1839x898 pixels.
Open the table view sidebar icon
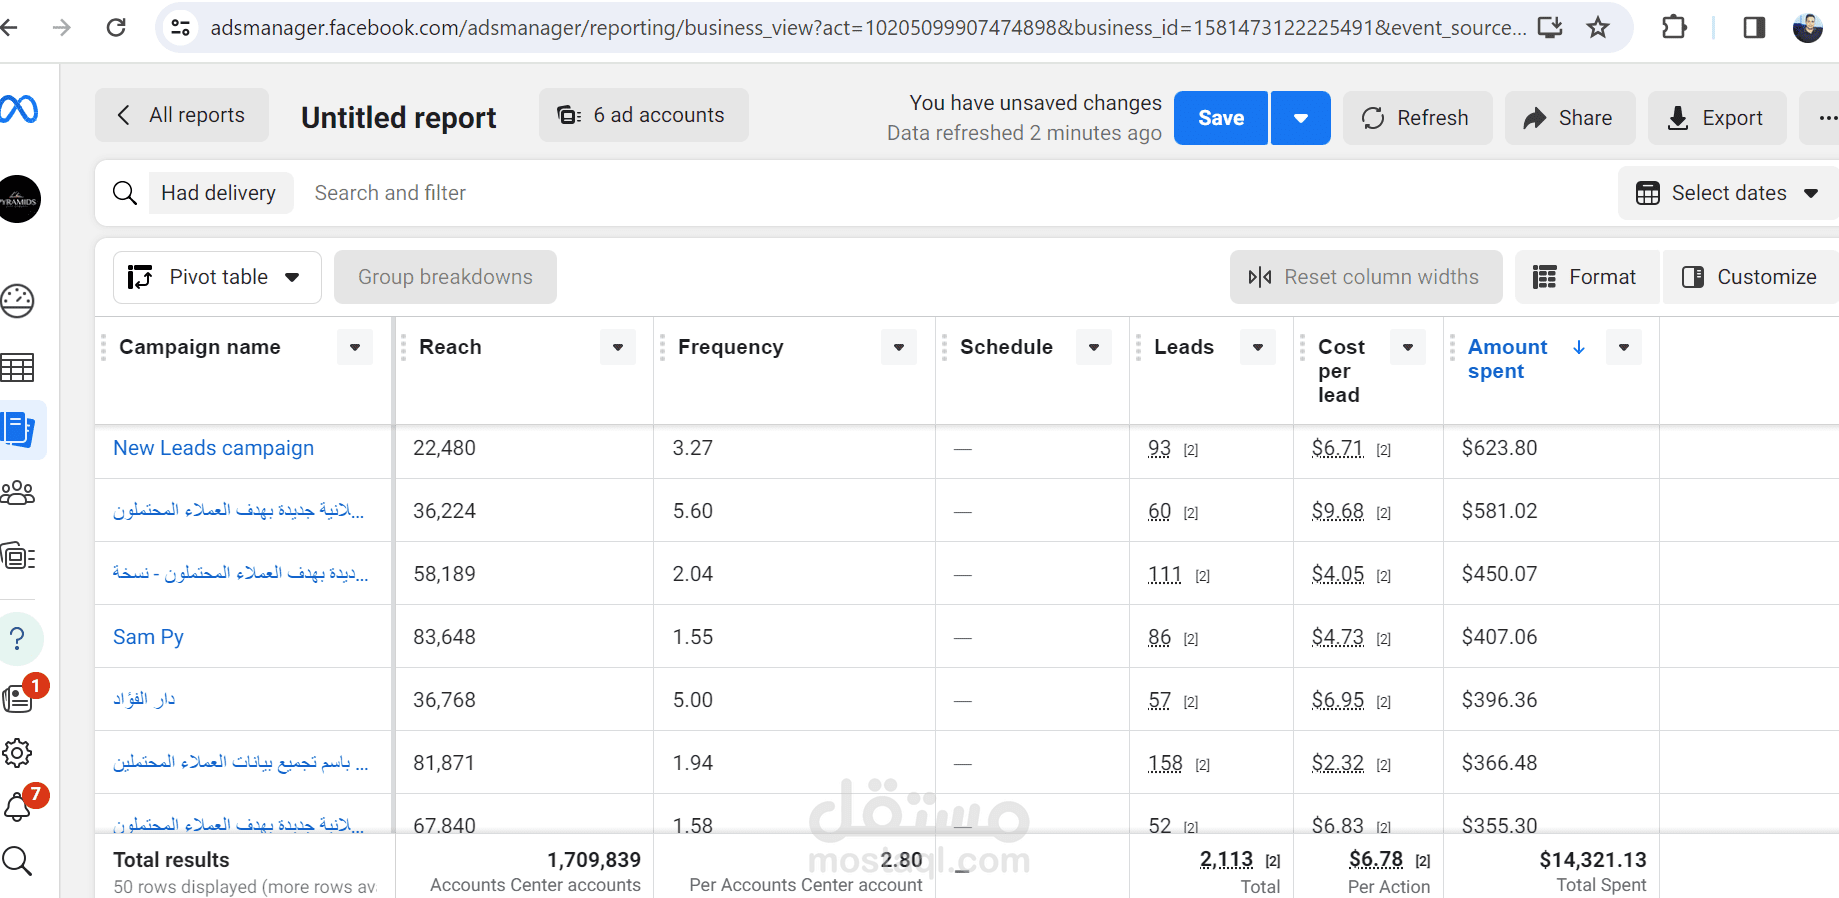tap(18, 368)
